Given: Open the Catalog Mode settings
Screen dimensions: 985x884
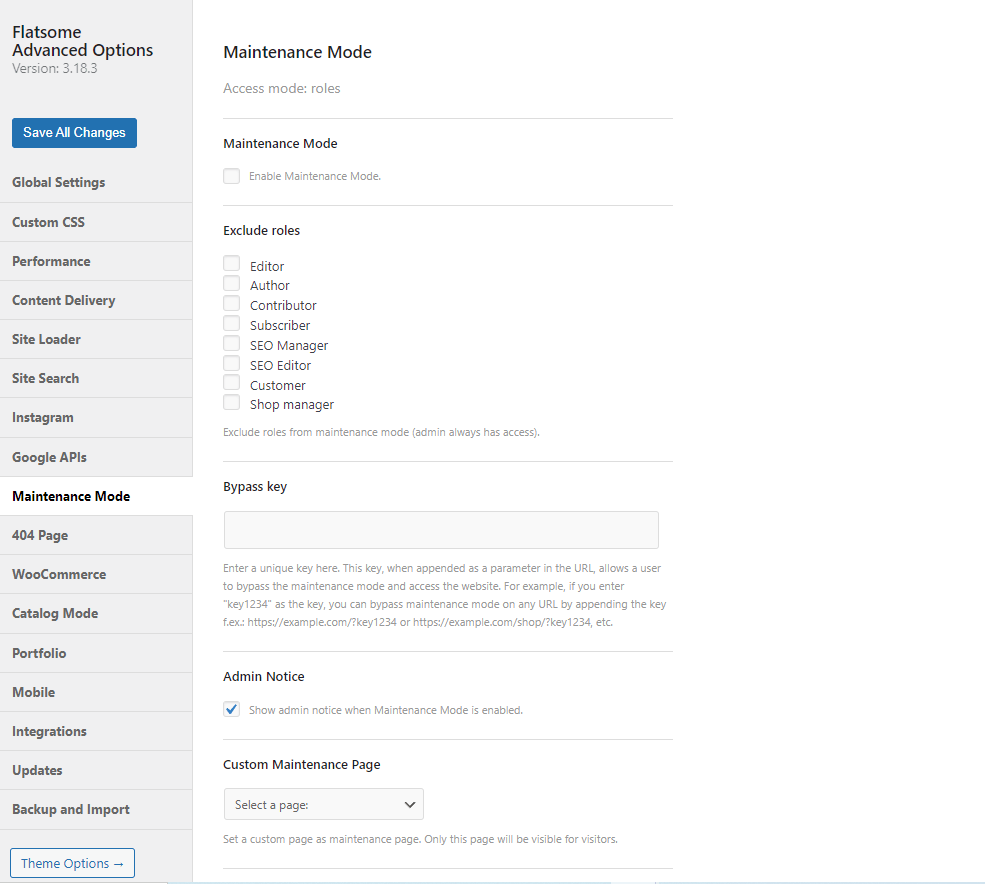Looking at the screenshot, I should [96, 613].
